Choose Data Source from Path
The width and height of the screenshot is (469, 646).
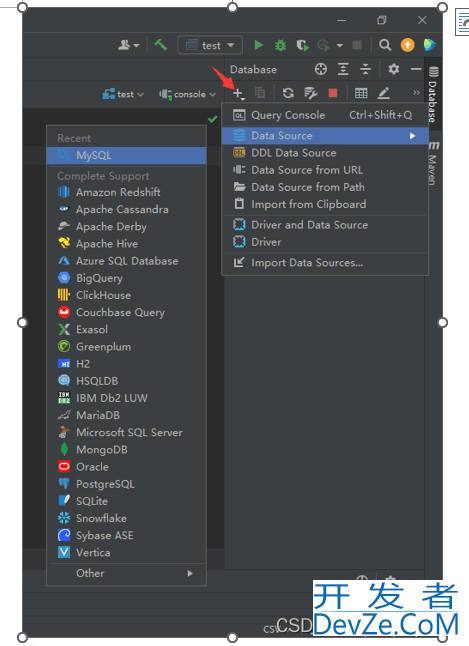pyautogui.click(x=325, y=187)
